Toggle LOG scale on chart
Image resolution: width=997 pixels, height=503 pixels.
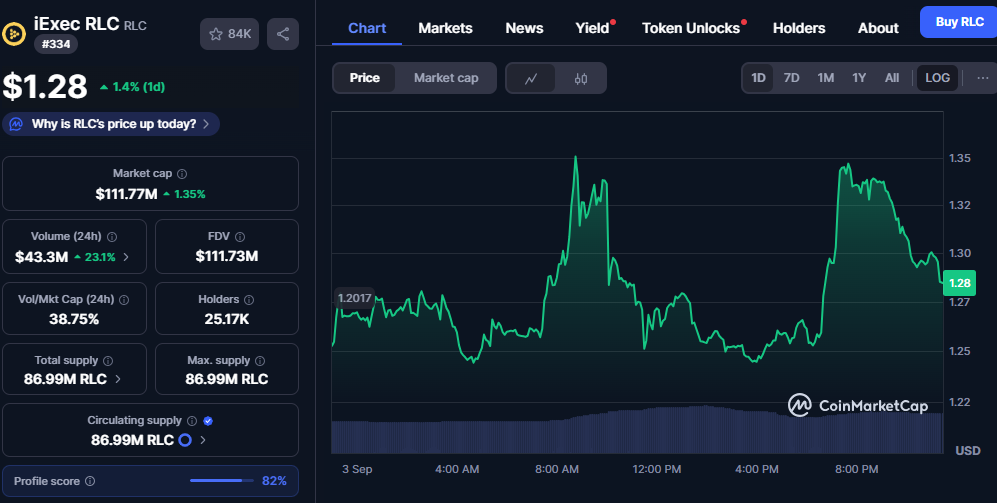click(937, 78)
